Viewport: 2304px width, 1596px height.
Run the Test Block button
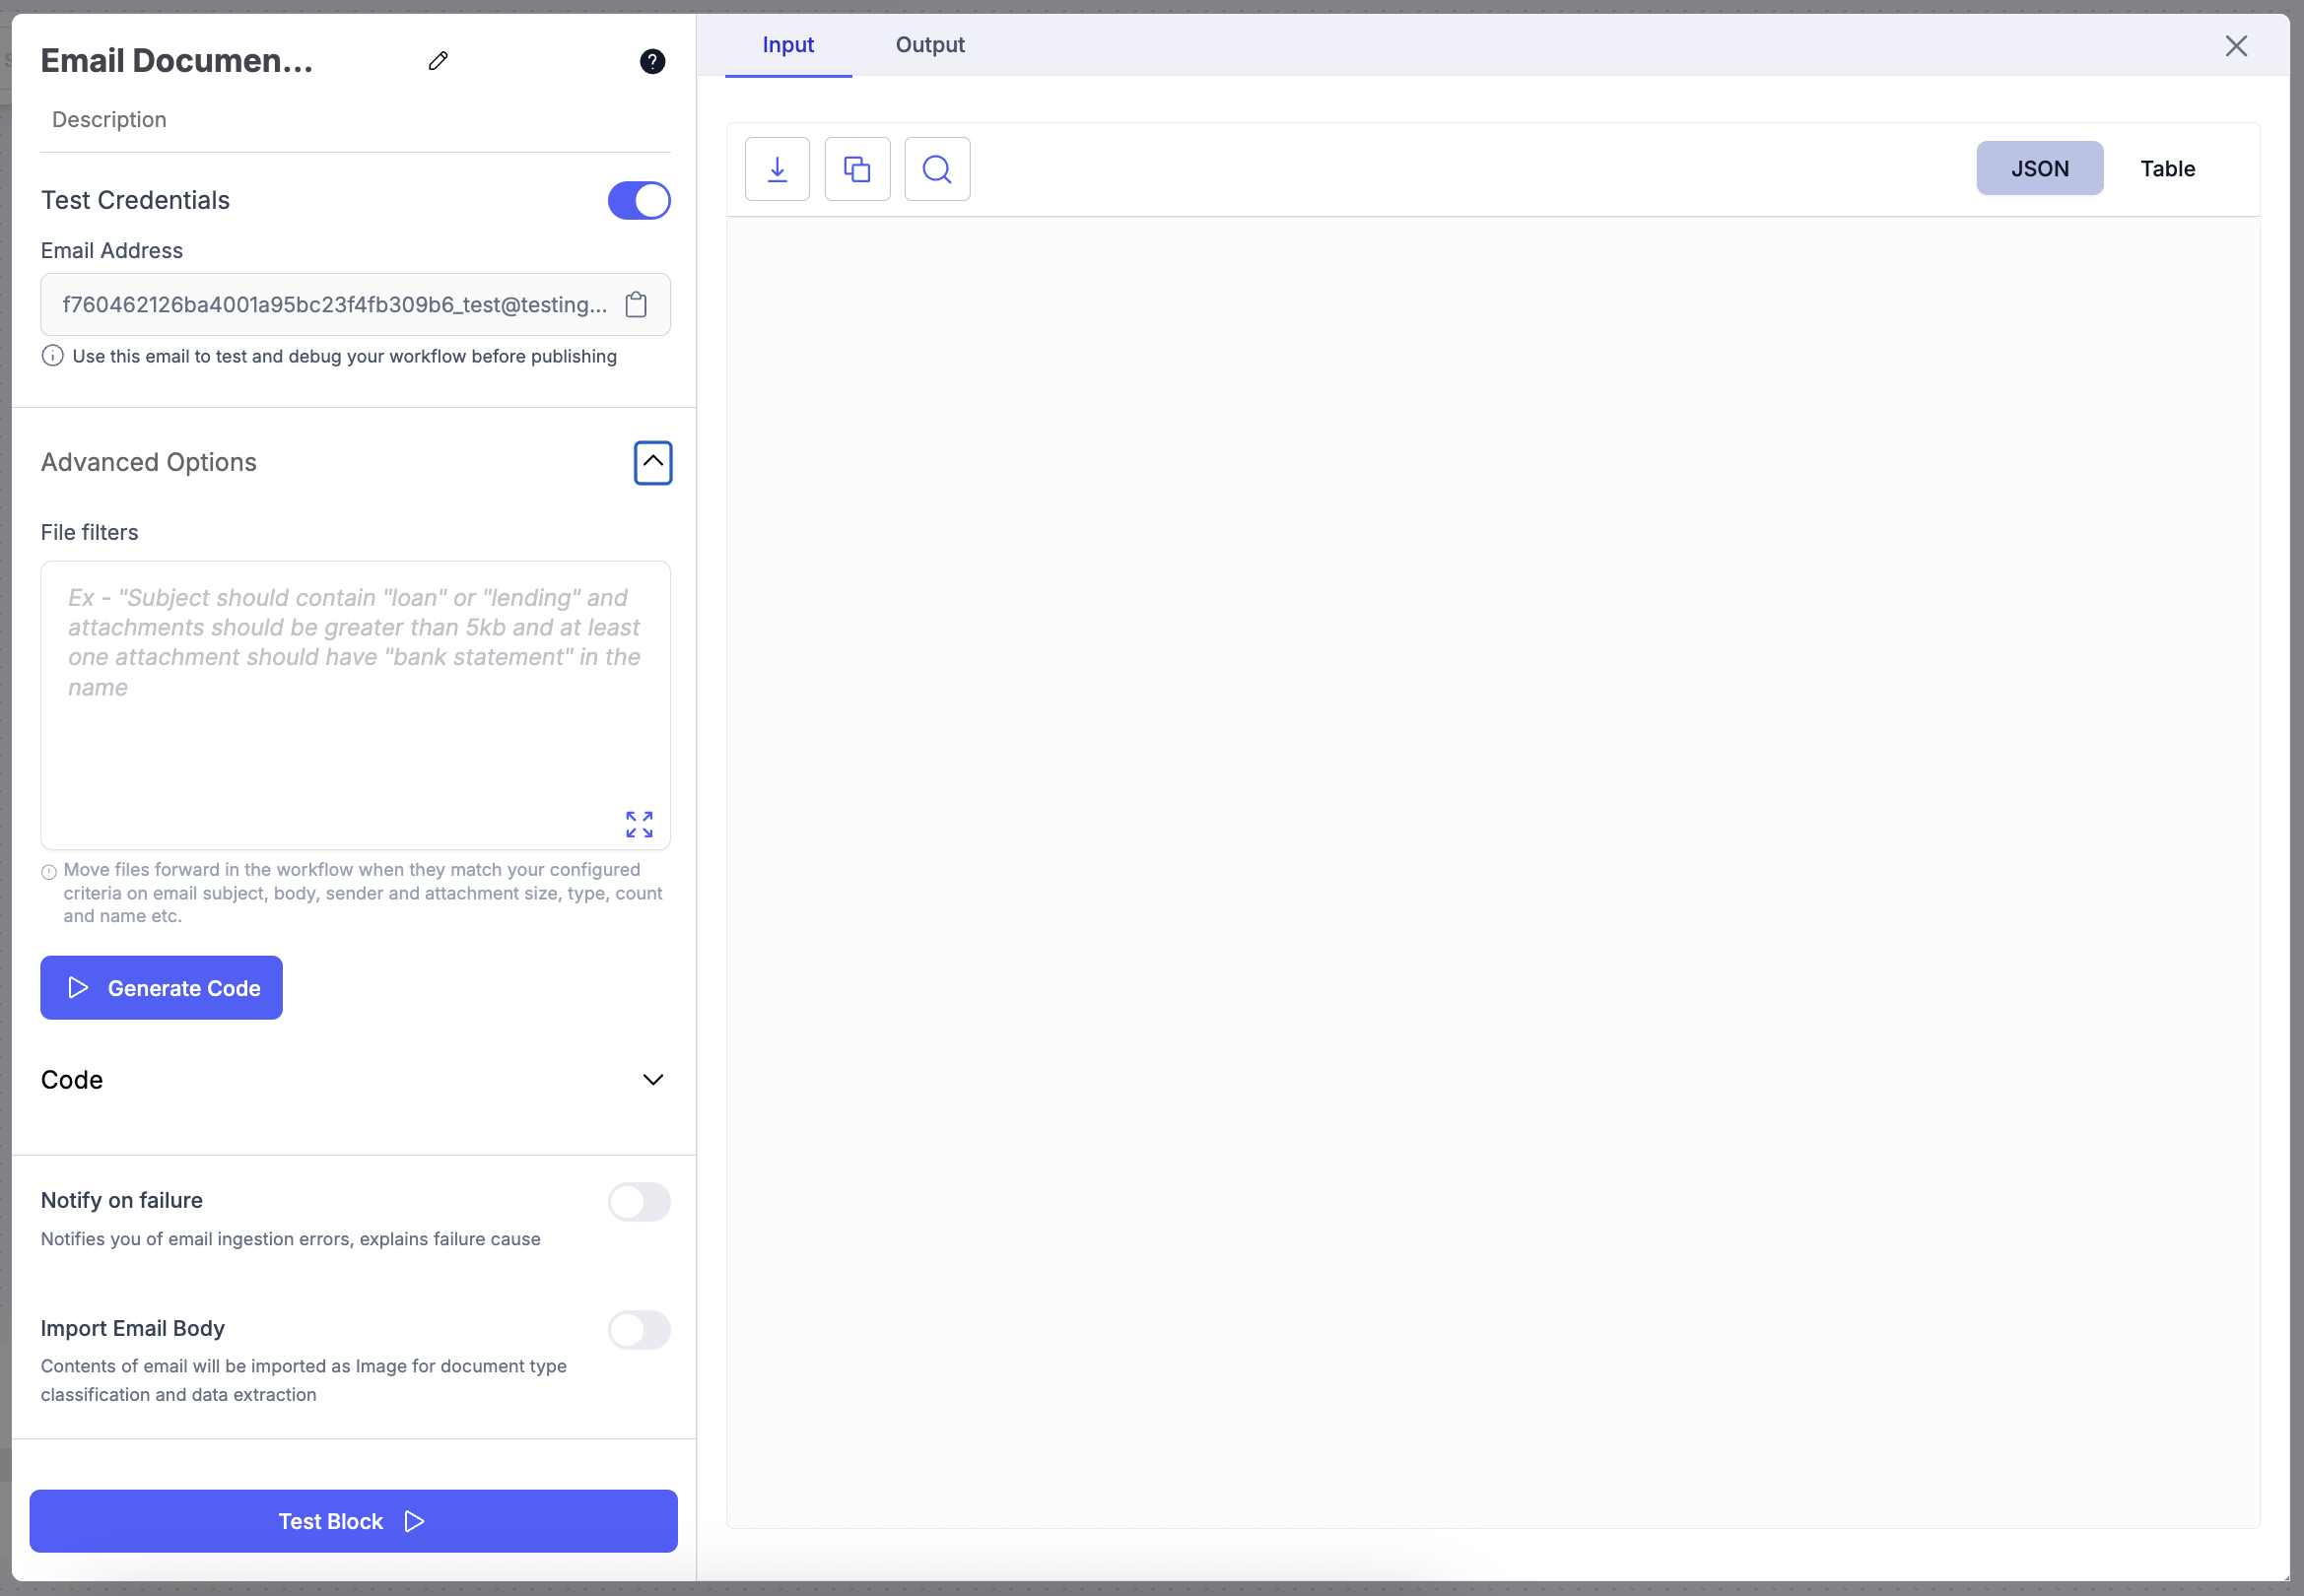click(x=353, y=1521)
